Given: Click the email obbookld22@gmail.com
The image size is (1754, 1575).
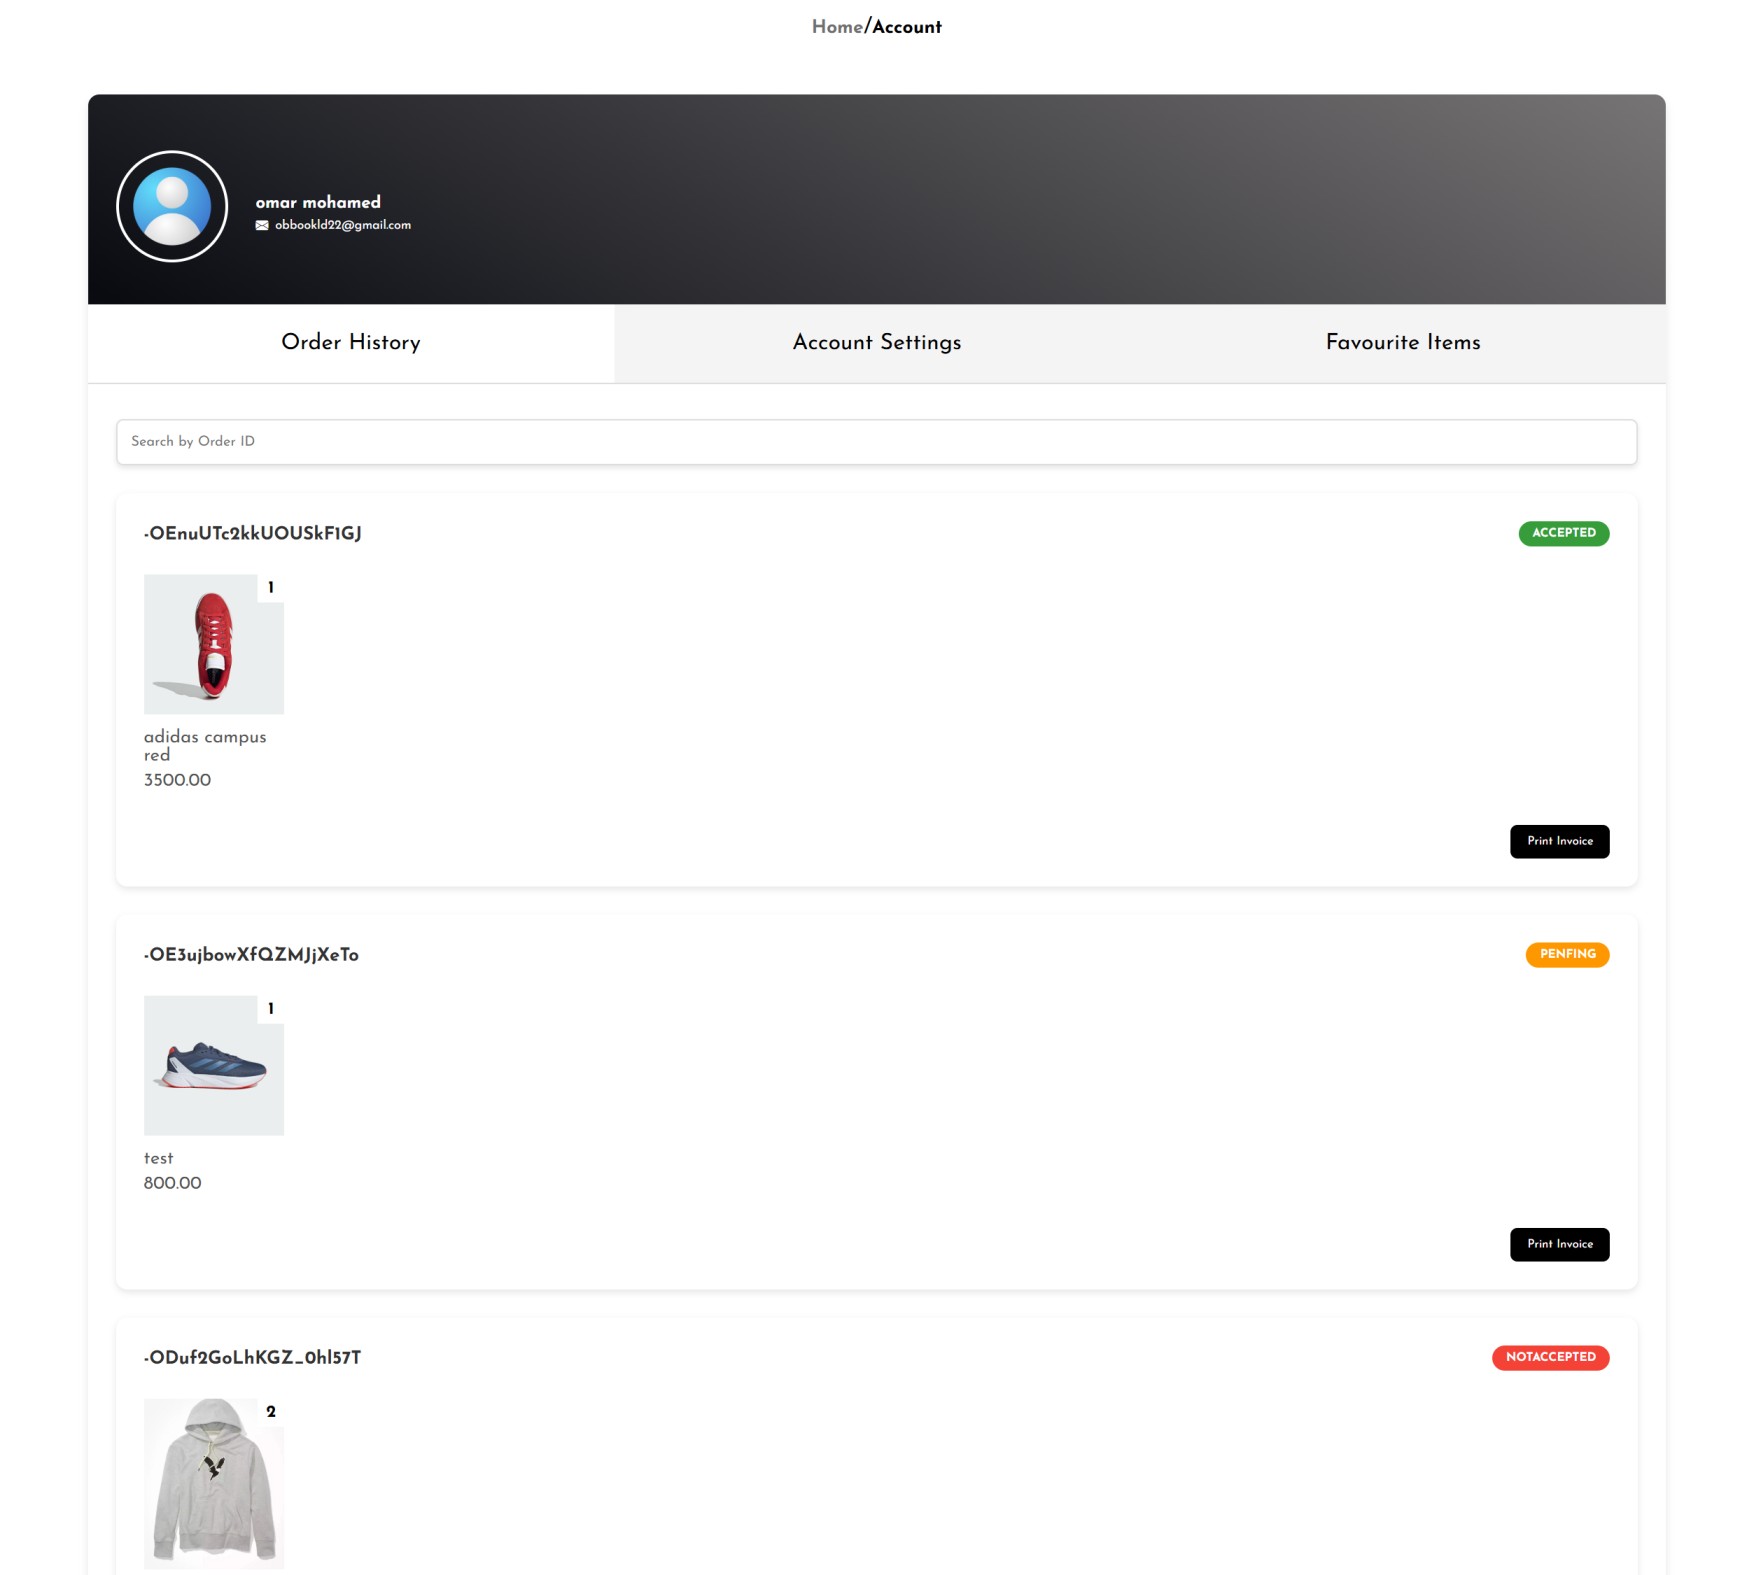Looking at the screenshot, I should (343, 225).
